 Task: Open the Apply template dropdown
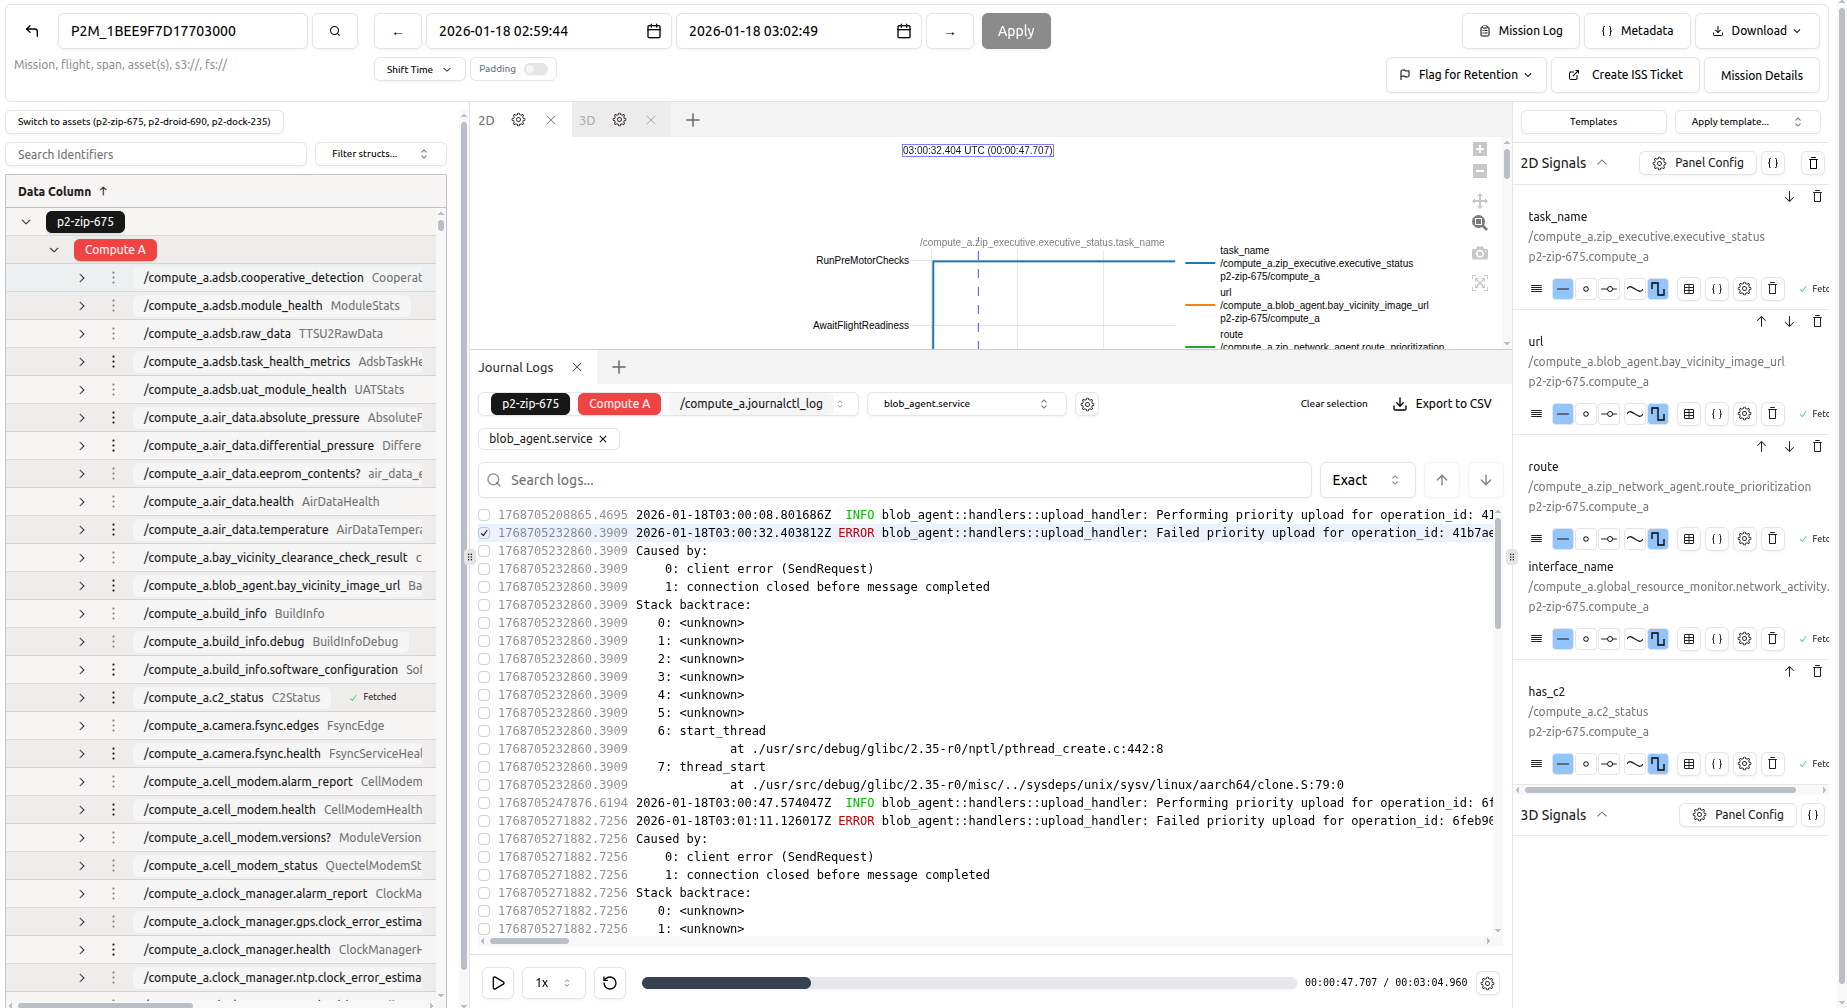click(x=1746, y=122)
